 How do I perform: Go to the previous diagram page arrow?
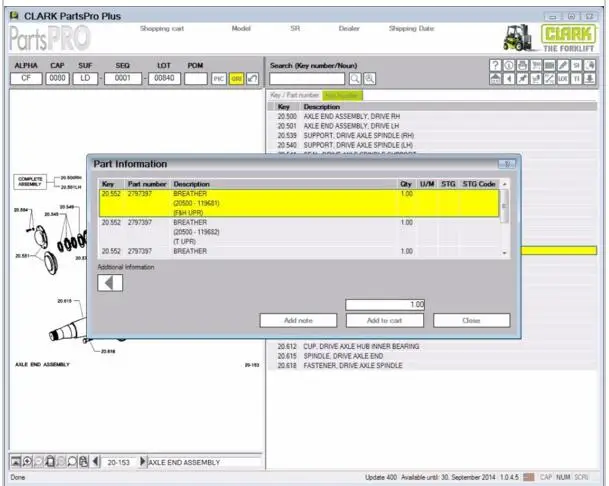[x=96, y=461]
